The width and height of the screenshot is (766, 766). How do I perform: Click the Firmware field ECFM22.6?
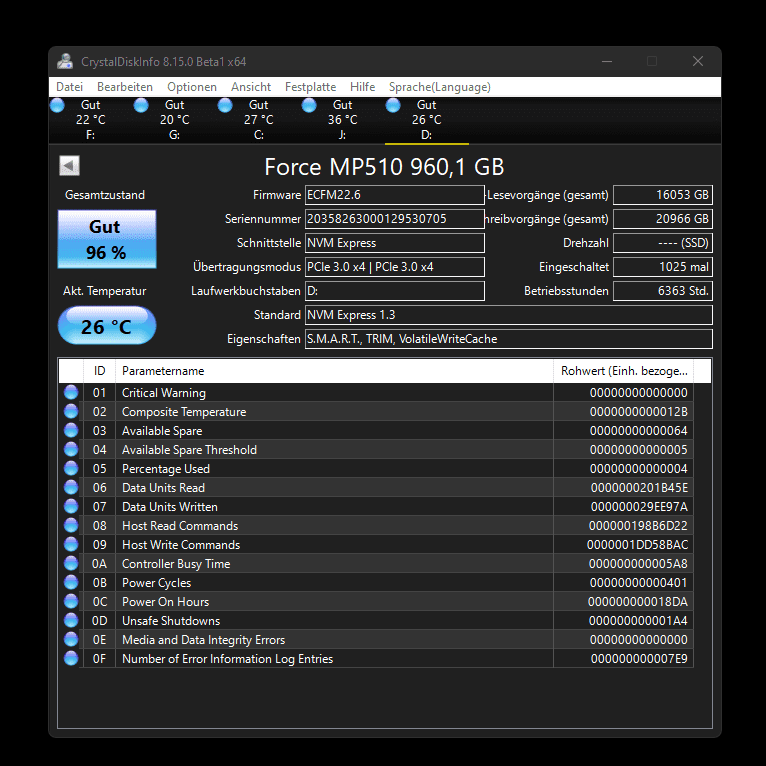(395, 195)
